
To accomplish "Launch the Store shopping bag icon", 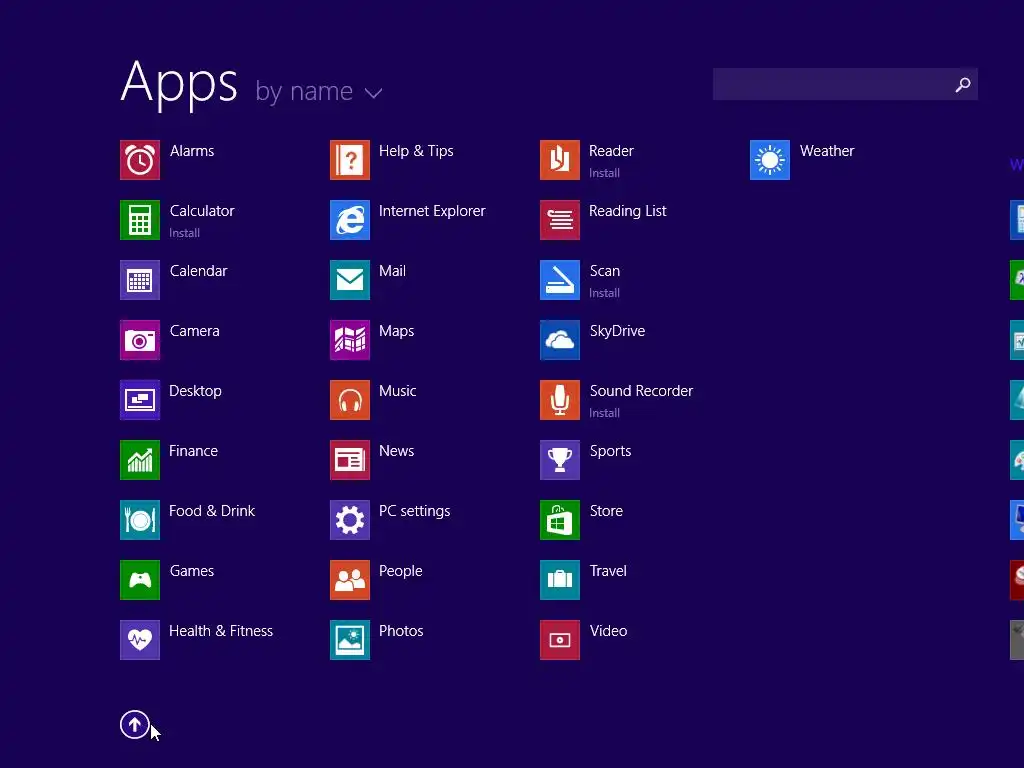I will coord(560,520).
